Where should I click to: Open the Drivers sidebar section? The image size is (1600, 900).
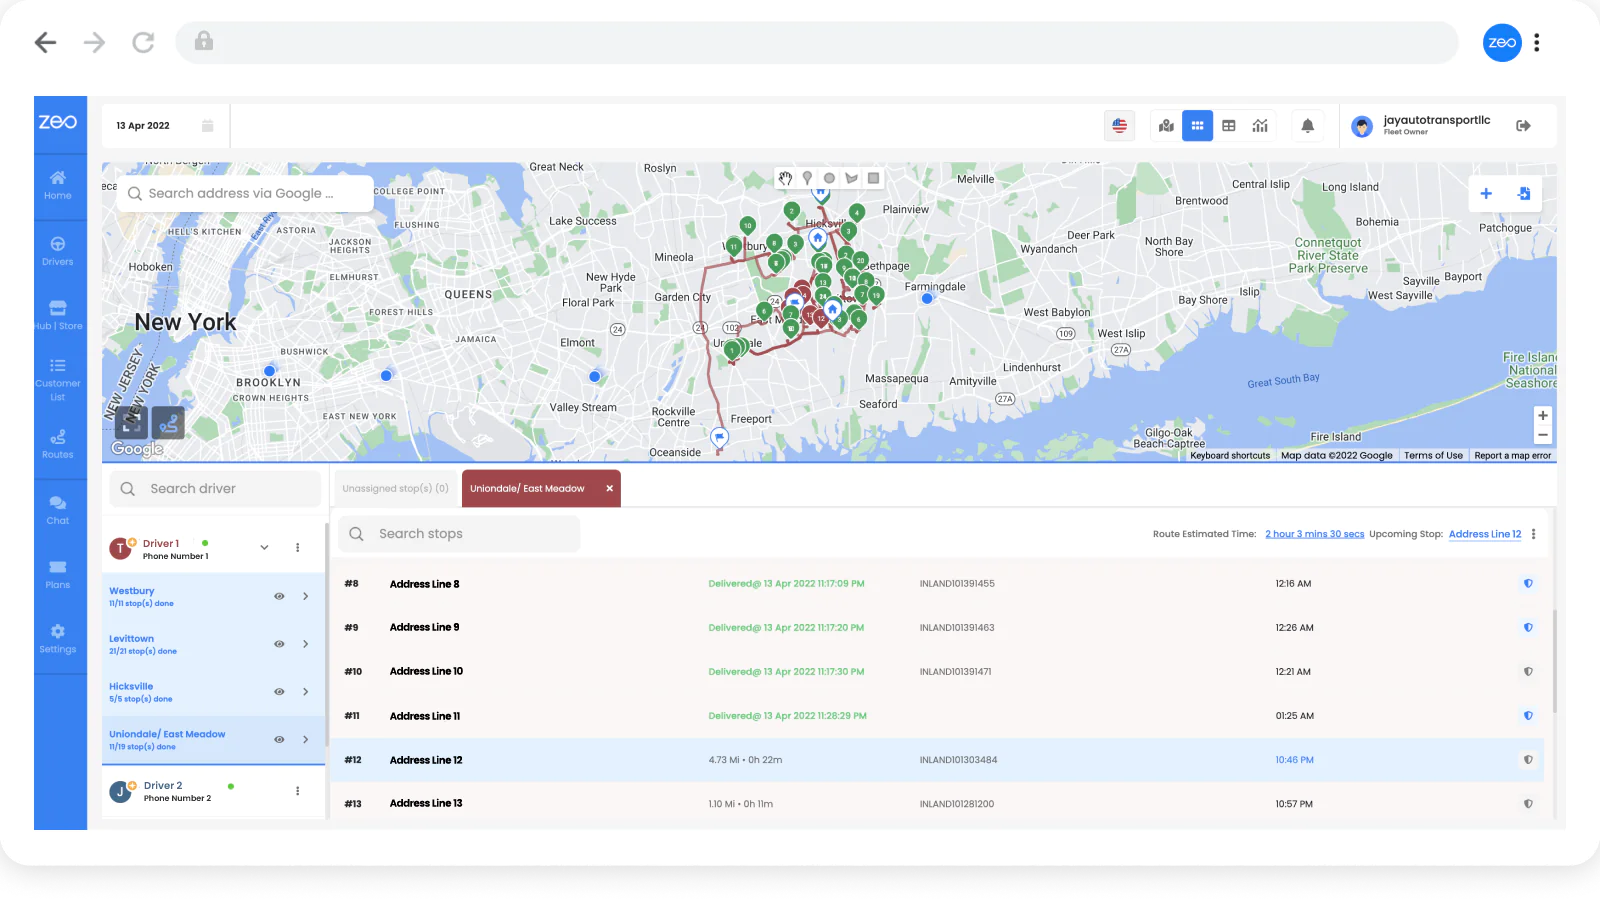click(58, 251)
